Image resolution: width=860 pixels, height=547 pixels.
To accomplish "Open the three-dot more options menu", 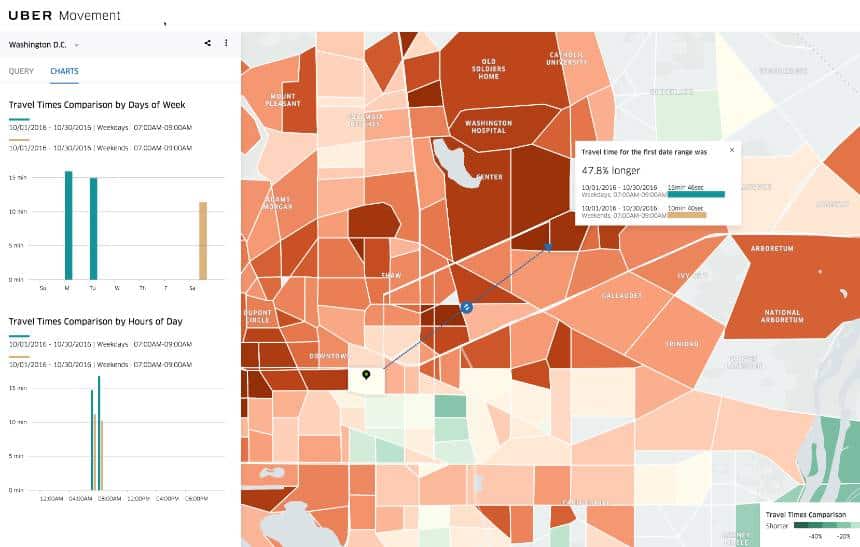I will click(226, 43).
